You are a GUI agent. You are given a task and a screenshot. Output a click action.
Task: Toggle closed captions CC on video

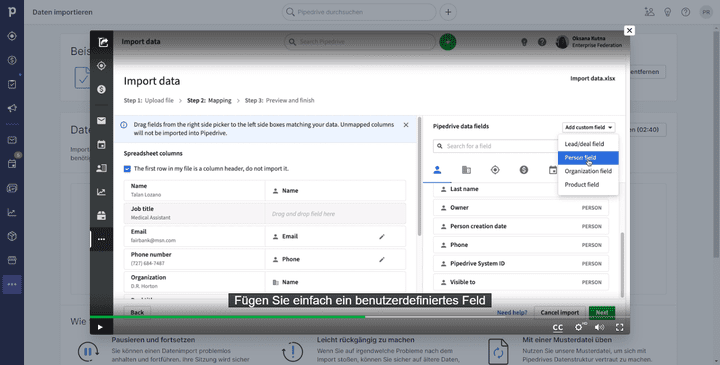557,327
